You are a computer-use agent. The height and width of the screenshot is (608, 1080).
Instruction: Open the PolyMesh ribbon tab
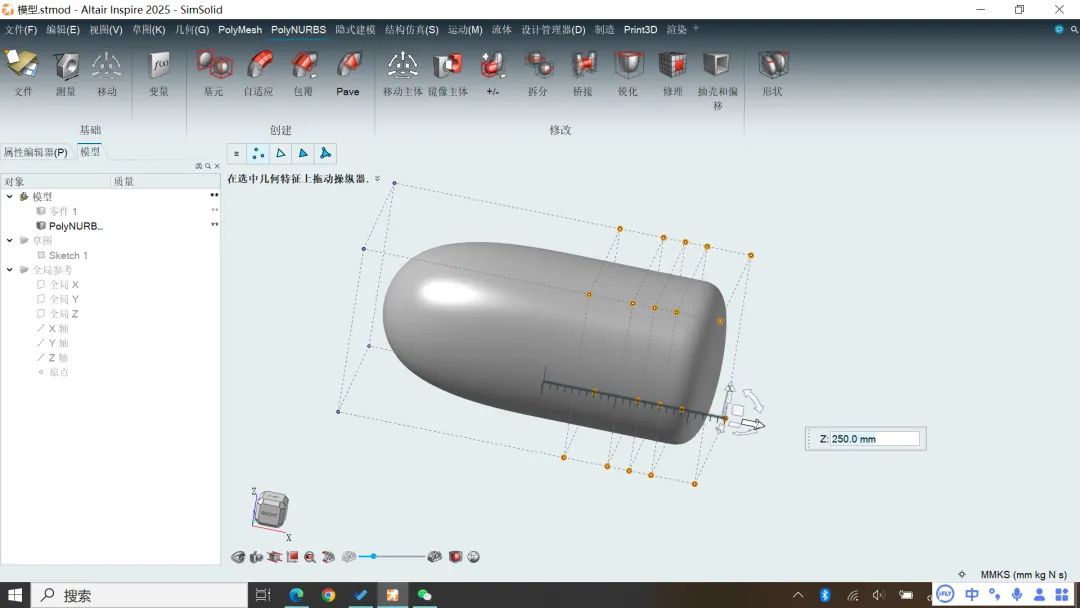click(x=239, y=30)
